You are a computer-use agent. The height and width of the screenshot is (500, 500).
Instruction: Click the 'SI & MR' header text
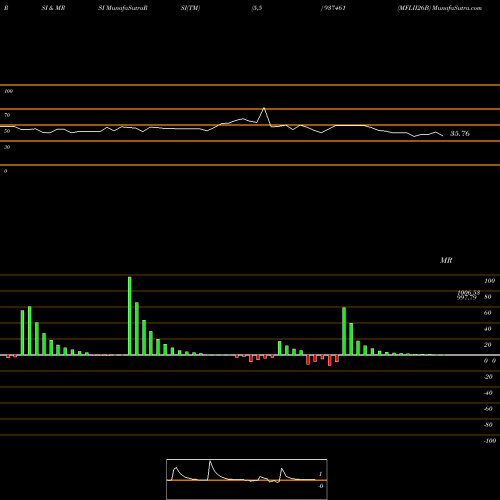coord(53,8)
